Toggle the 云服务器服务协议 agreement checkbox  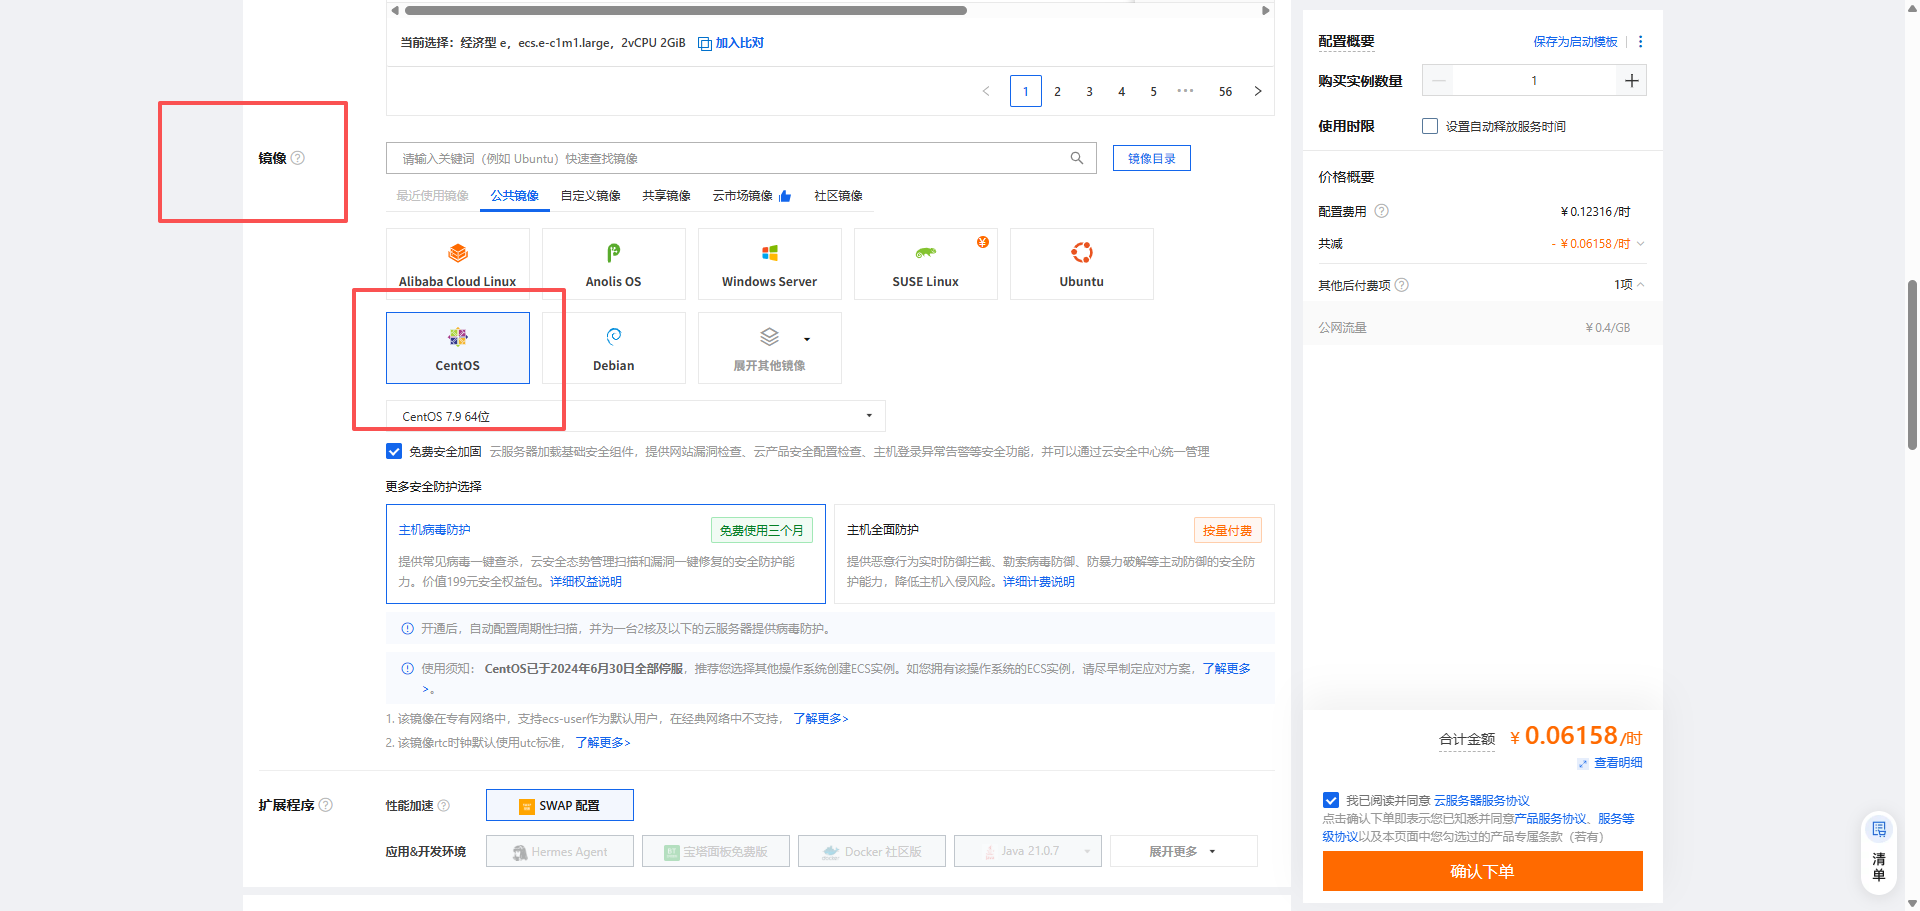pos(1331,800)
